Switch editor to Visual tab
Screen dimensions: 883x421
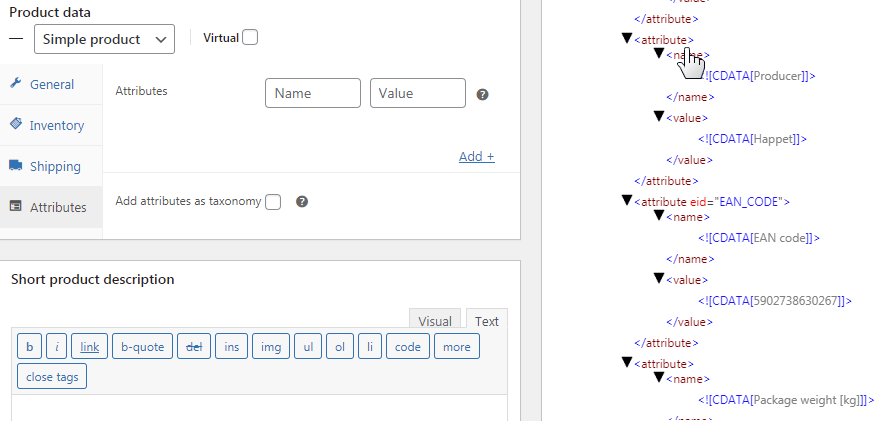point(435,321)
